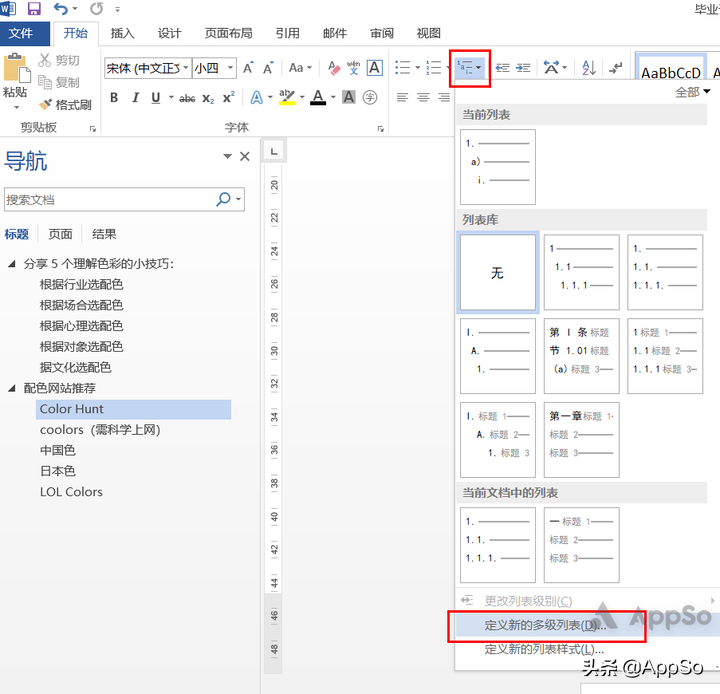
Task: Choose the 1, 1.1, 1.1.1 list style
Action: (582, 273)
